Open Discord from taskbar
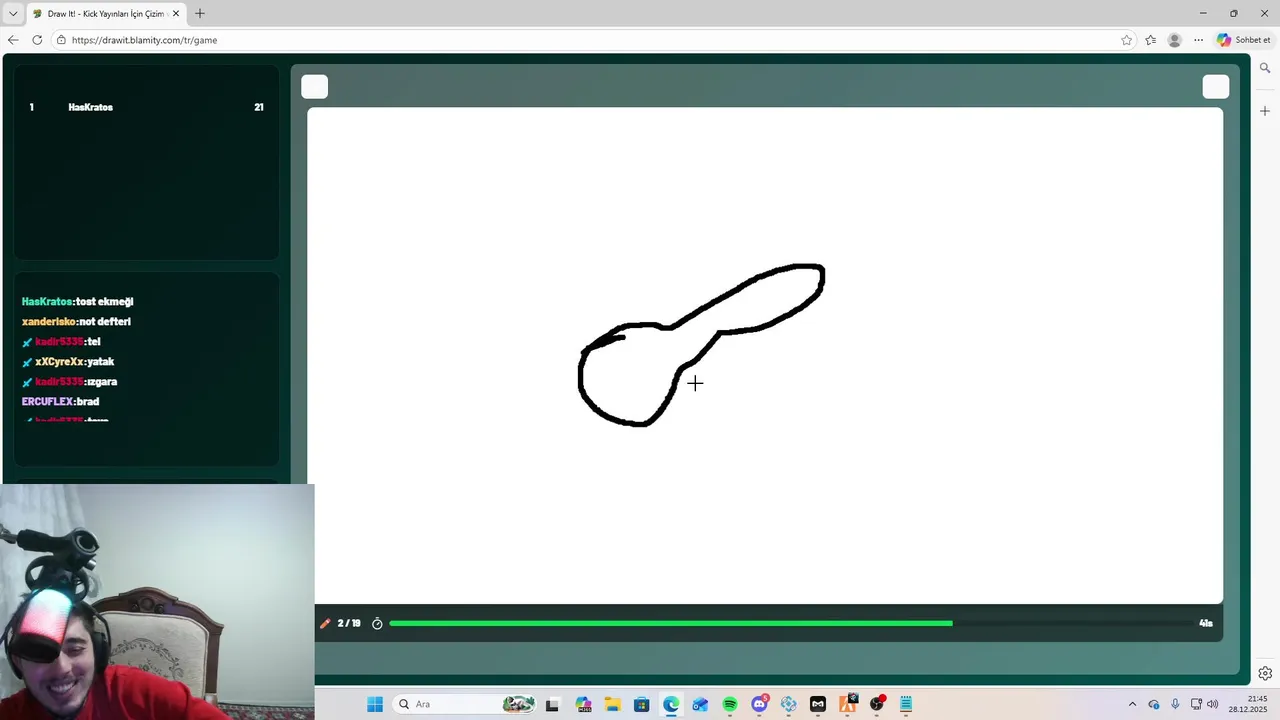This screenshot has width=1280, height=720. tap(759, 704)
